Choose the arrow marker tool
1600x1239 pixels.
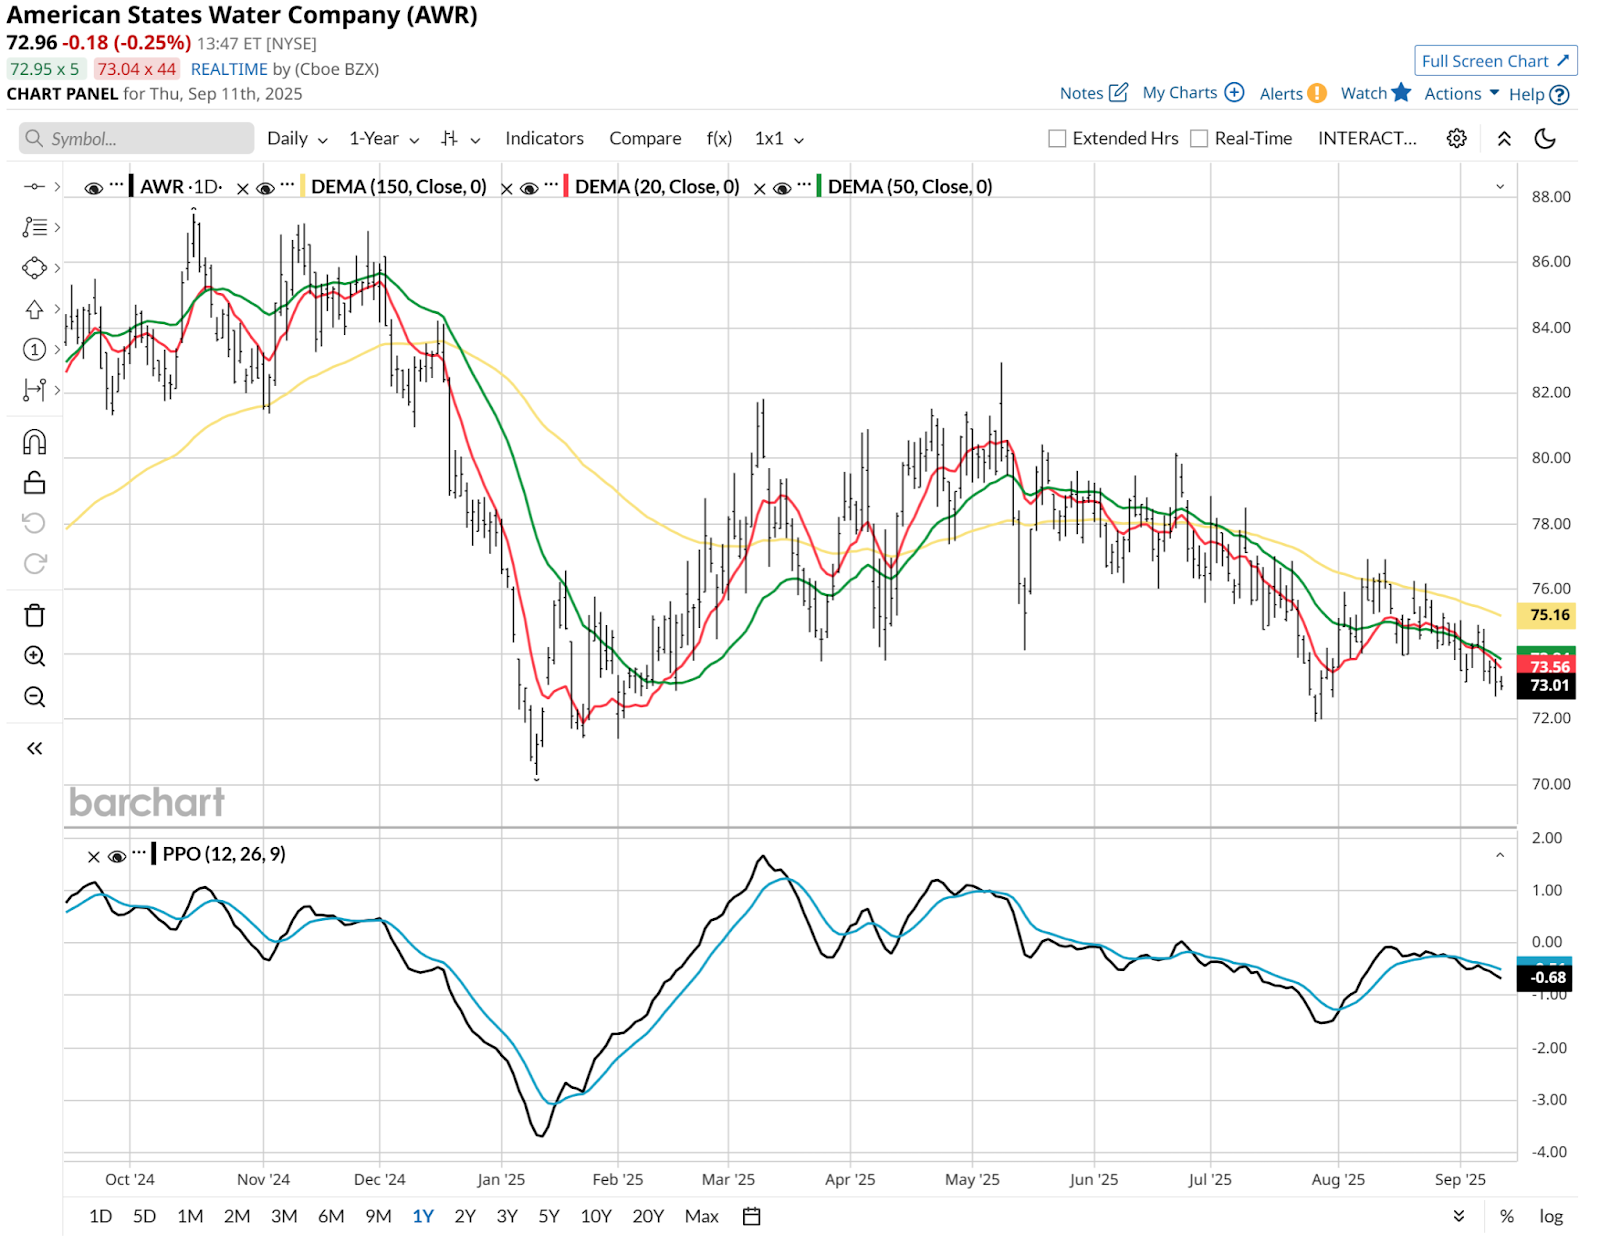pos(34,309)
